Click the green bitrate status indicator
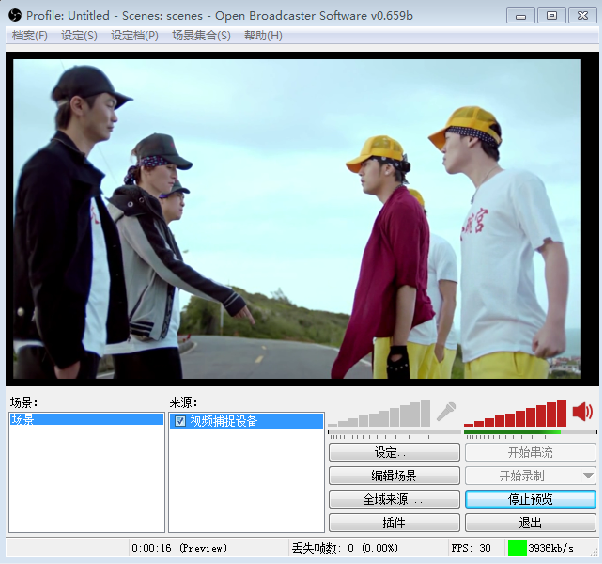 517,548
